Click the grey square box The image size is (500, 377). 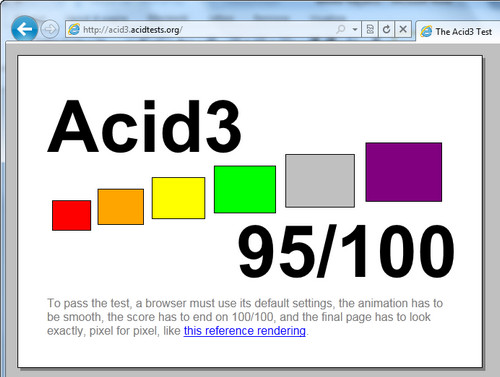point(320,181)
